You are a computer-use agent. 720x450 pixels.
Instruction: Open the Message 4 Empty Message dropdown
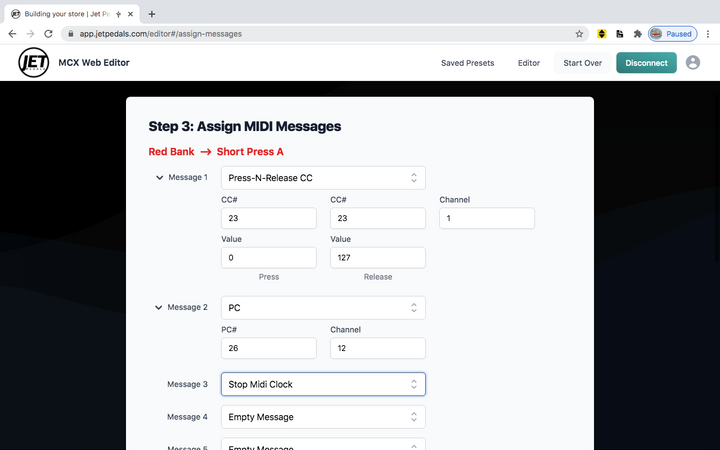pos(323,417)
